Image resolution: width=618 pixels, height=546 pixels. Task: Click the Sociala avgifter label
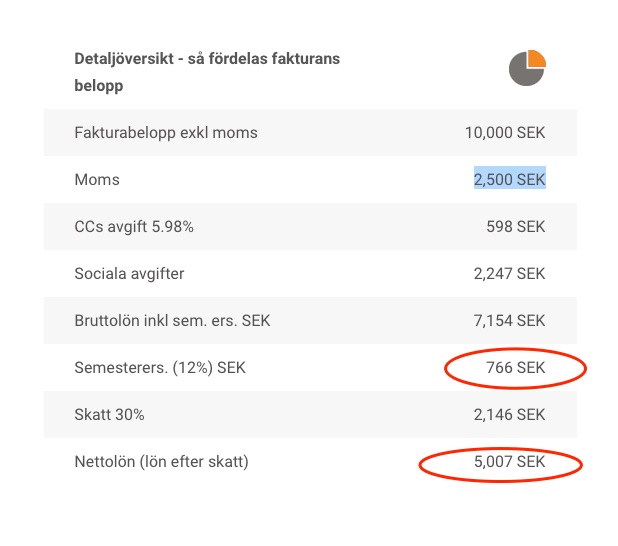tap(129, 274)
